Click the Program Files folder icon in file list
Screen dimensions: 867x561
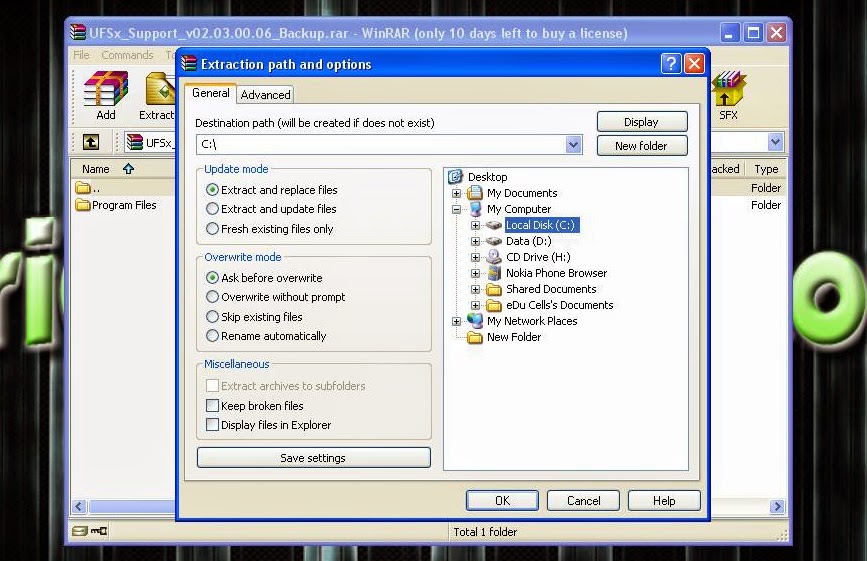[83, 205]
